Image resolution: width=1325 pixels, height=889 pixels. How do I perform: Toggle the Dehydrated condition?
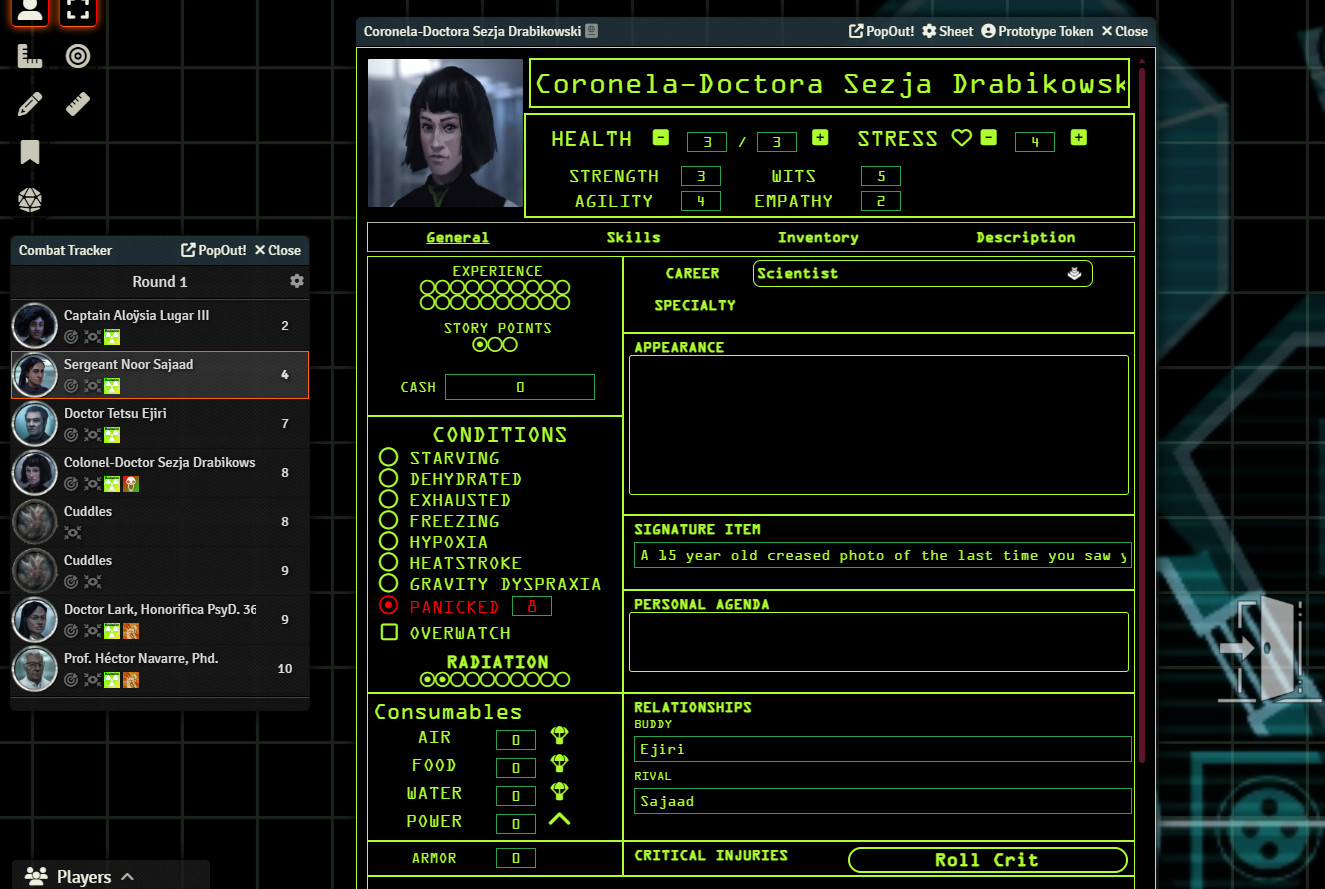coord(389,478)
